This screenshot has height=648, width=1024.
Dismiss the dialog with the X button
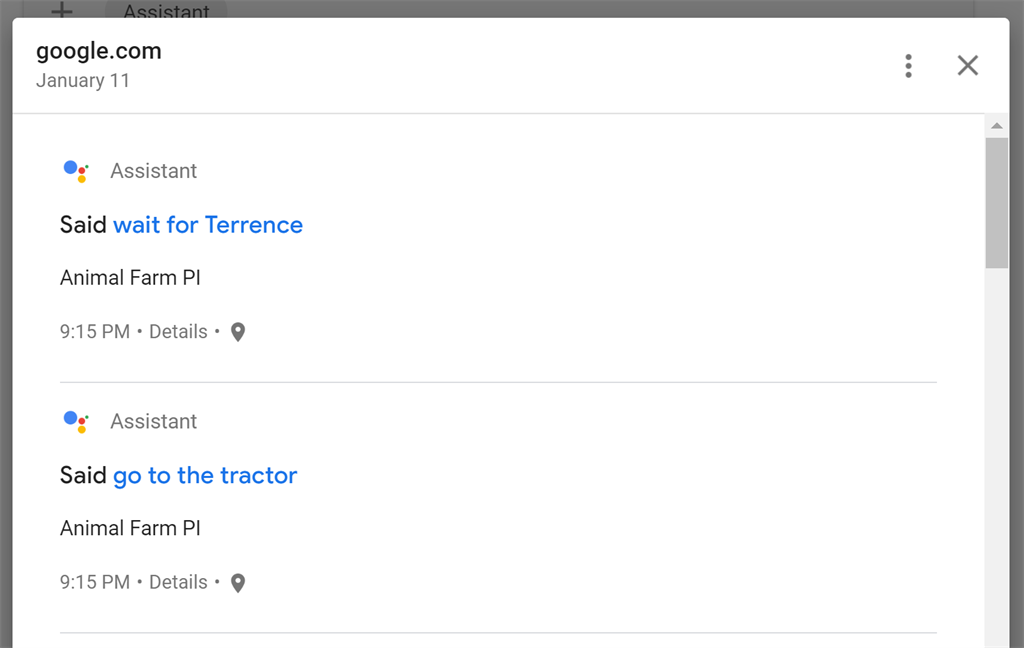967,65
